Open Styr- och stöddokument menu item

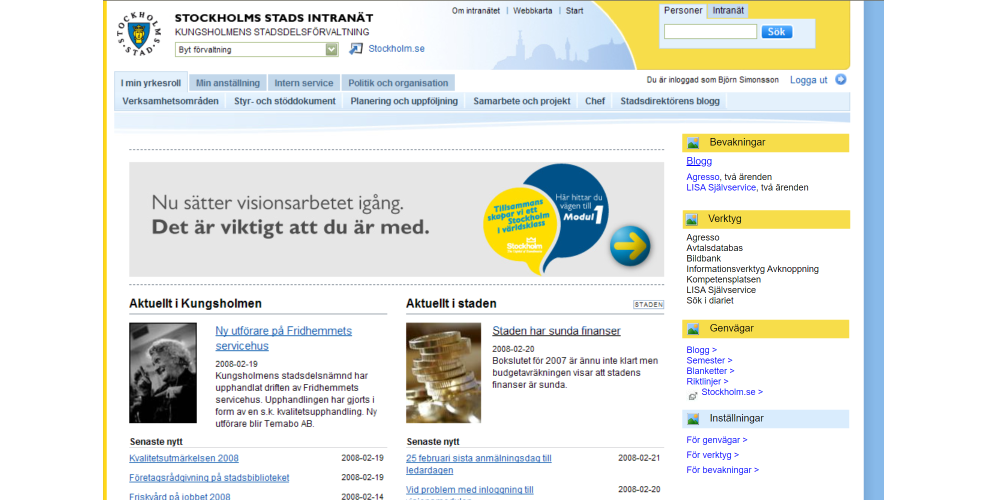[x=285, y=101]
